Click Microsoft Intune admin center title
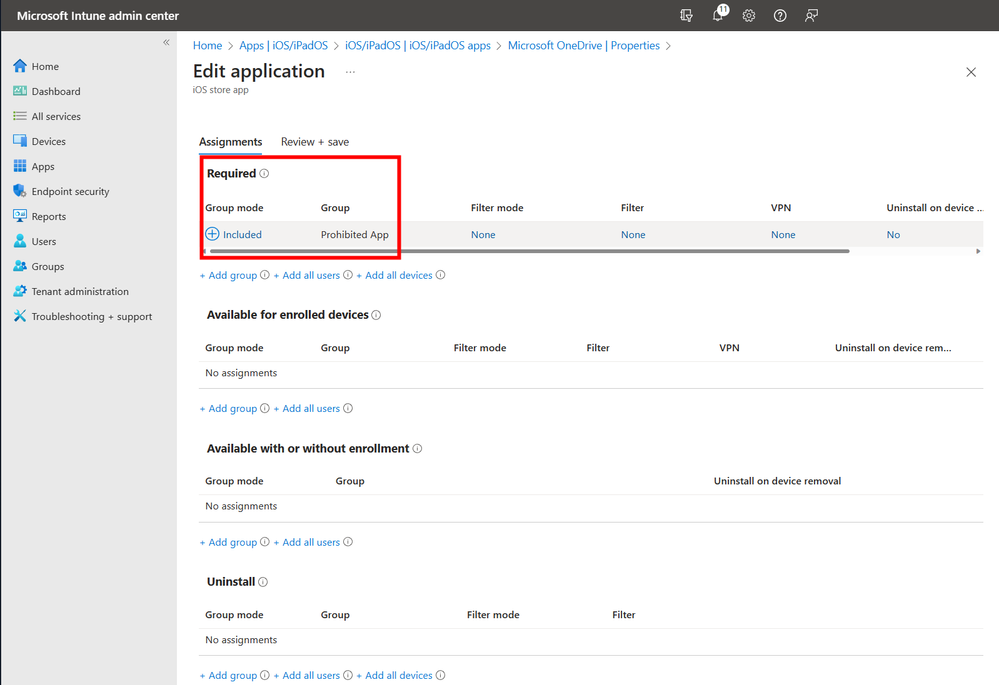The width and height of the screenshot is (999, 685). (97, 16)
